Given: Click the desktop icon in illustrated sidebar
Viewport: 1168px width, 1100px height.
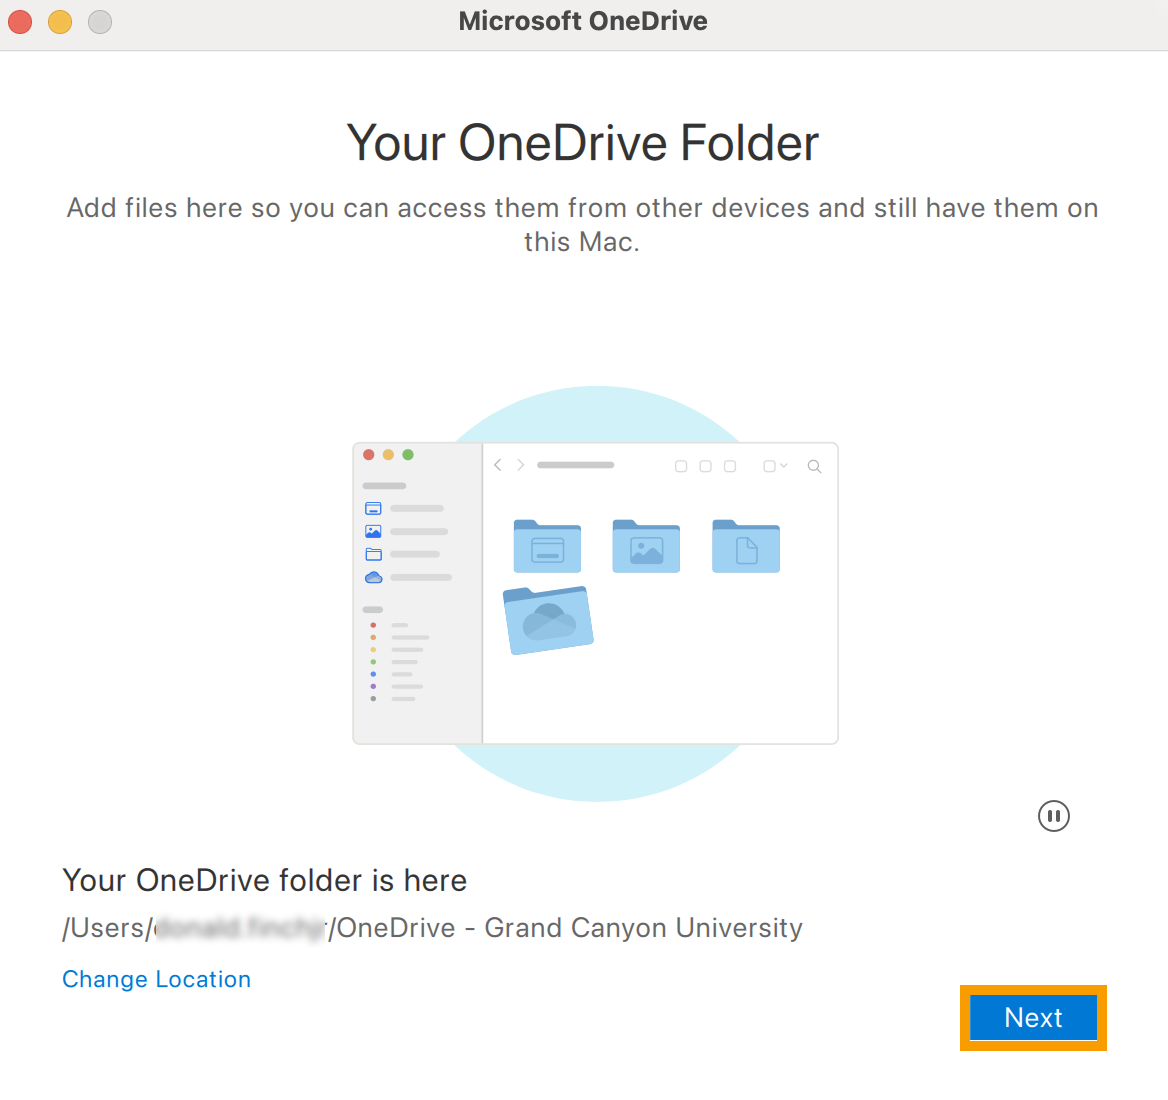Looking at the screenshot, I should [x=373, y=508].
